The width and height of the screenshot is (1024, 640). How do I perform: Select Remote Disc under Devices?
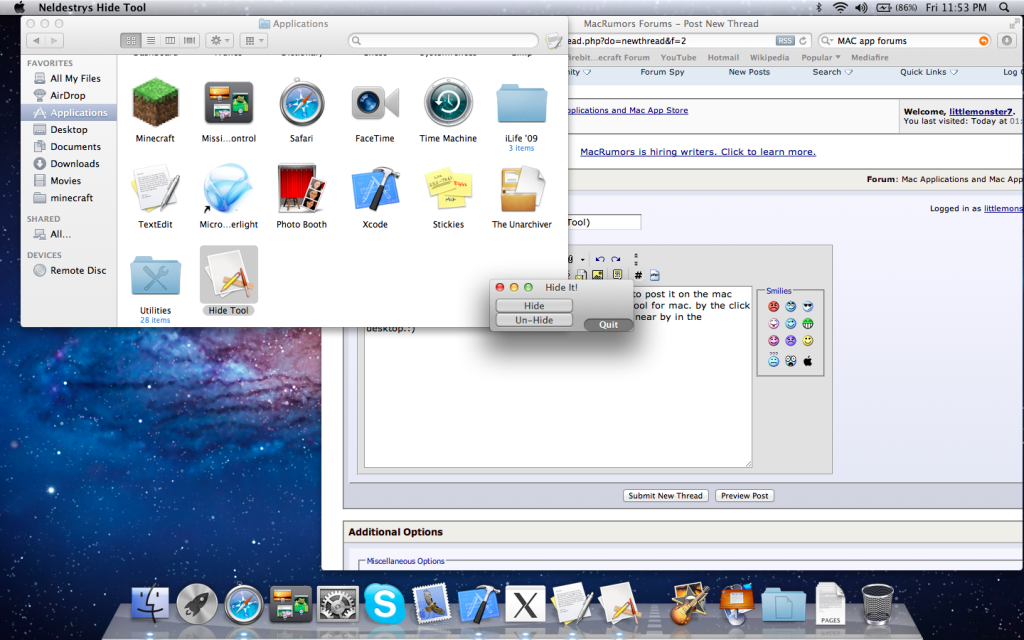[69, 270]
